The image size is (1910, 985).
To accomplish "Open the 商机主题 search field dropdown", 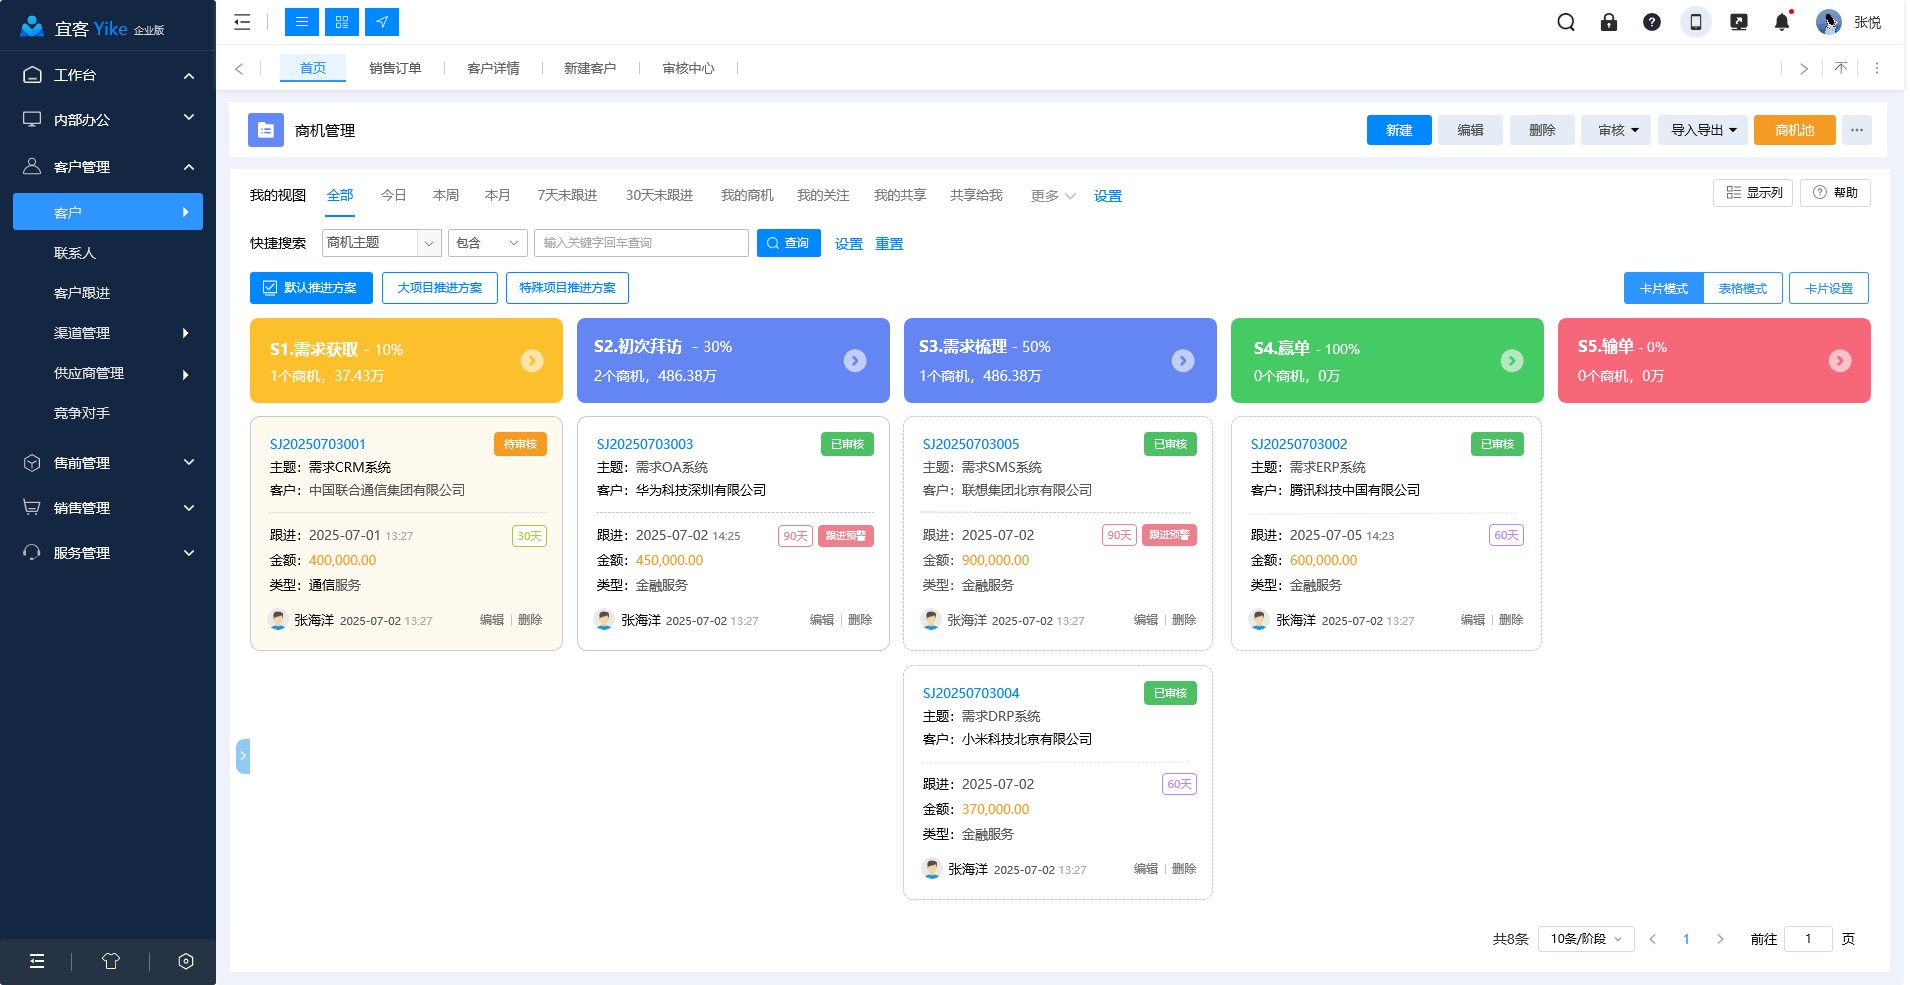I will pyautogui.click(x=382, y=243).
